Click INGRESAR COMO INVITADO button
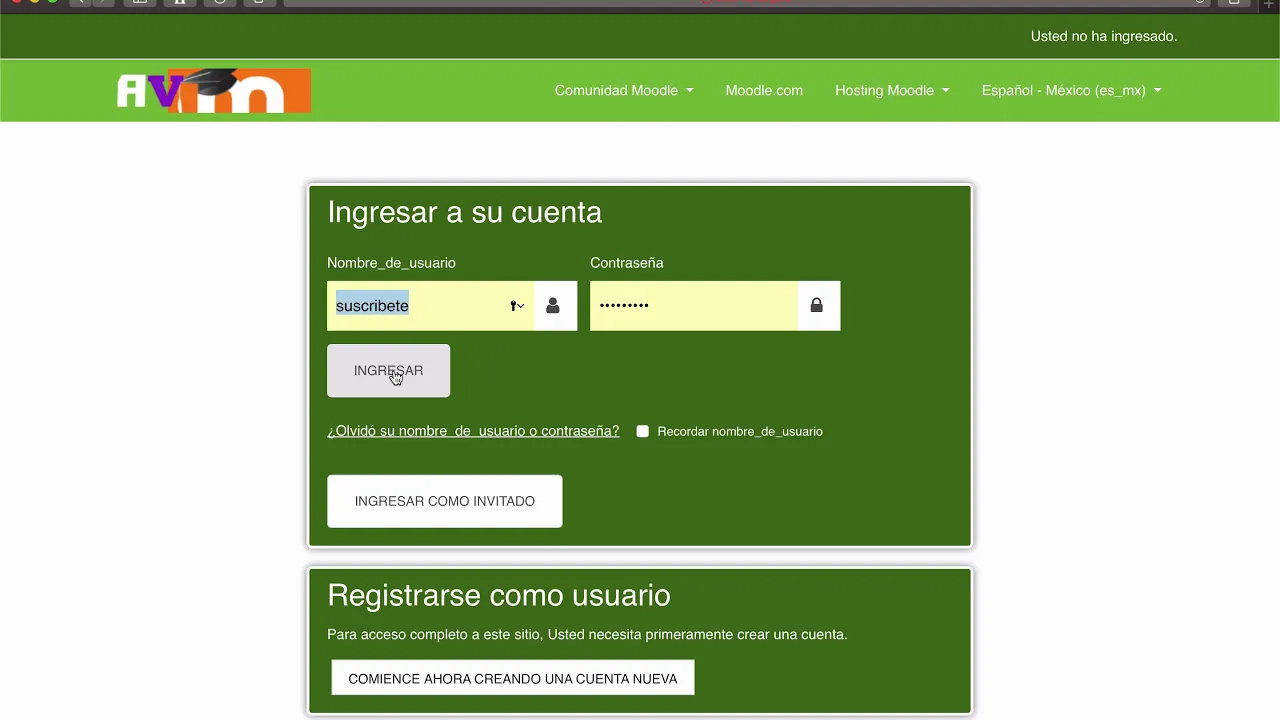 (445, 501)
